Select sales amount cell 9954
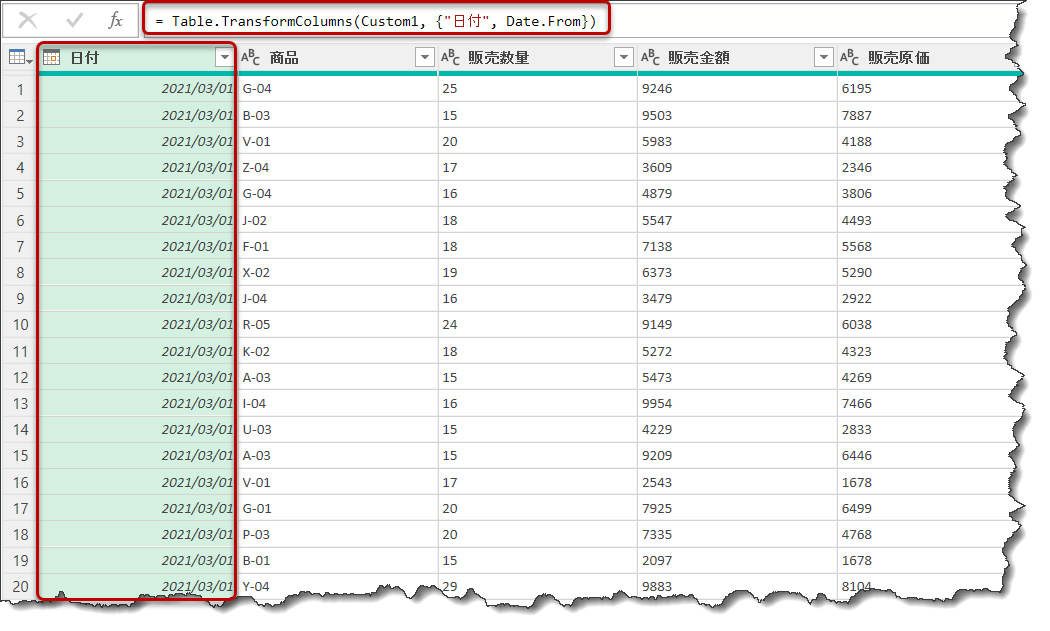 tap(737, 404)
